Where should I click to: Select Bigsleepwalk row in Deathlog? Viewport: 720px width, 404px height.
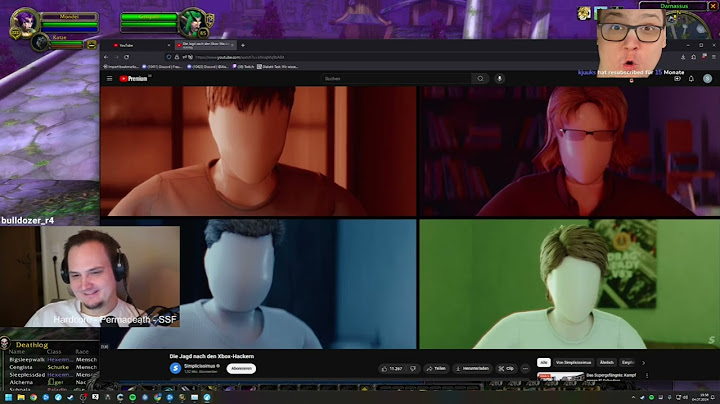(x=53, y=359)
